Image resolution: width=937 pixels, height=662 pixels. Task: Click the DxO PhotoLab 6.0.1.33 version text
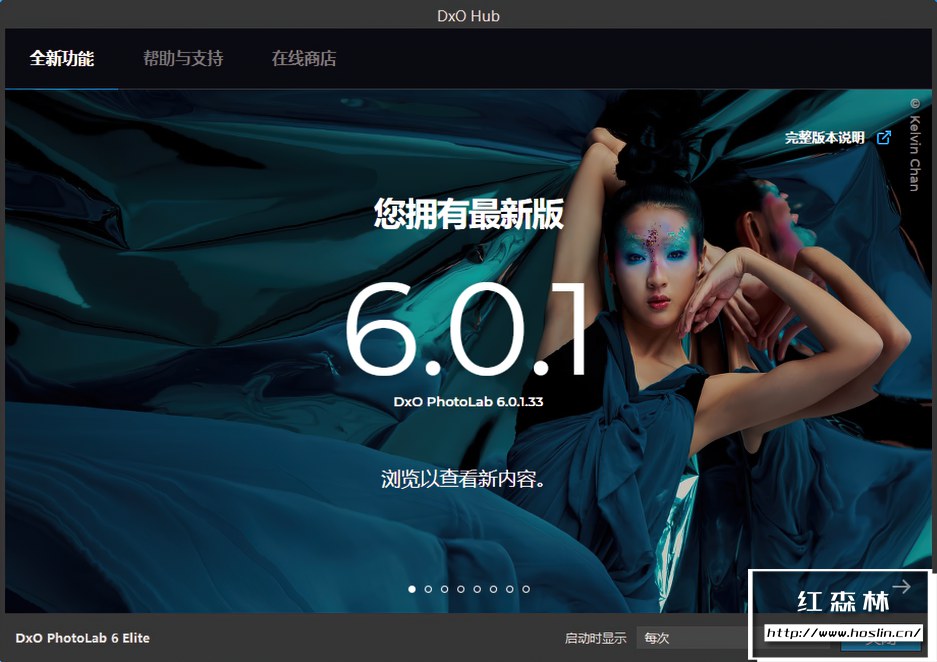(x=468, y=402)
